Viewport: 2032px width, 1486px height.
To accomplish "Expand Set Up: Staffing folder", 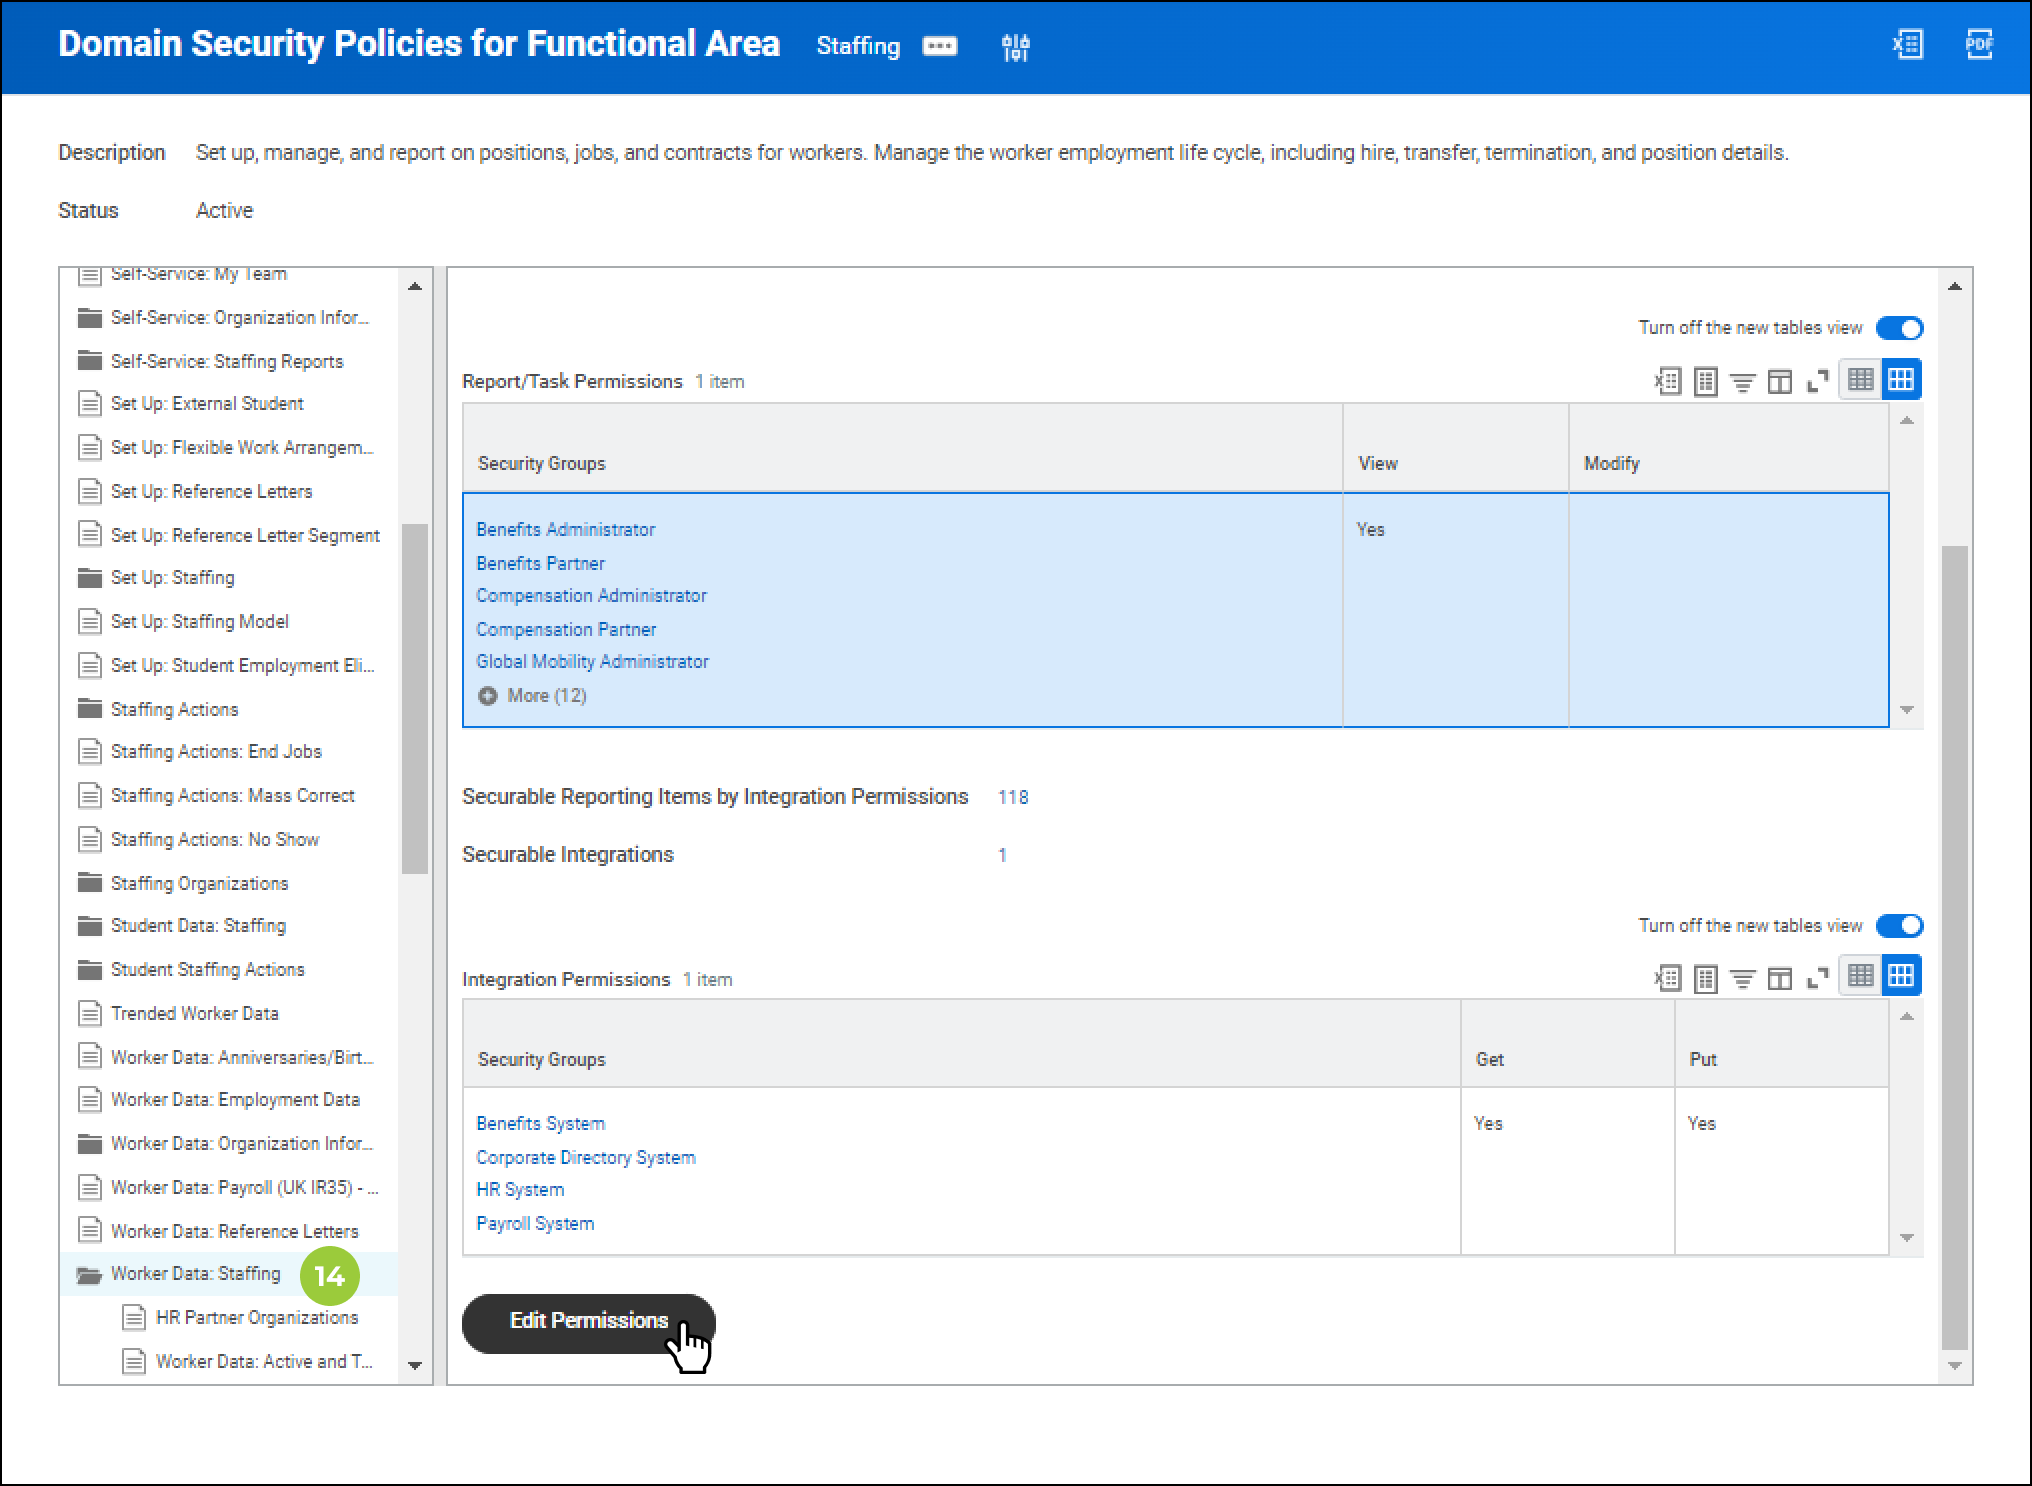I will pyautogui.click(x=89, y=577).
